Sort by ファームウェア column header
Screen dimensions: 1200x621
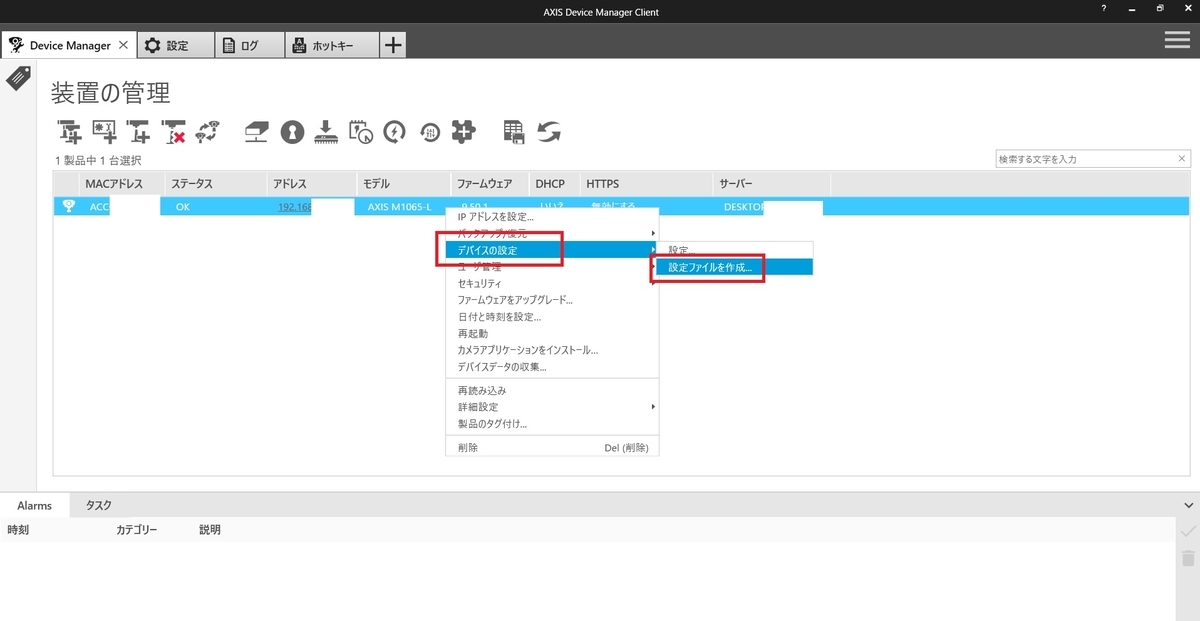[x=489, y=184]
